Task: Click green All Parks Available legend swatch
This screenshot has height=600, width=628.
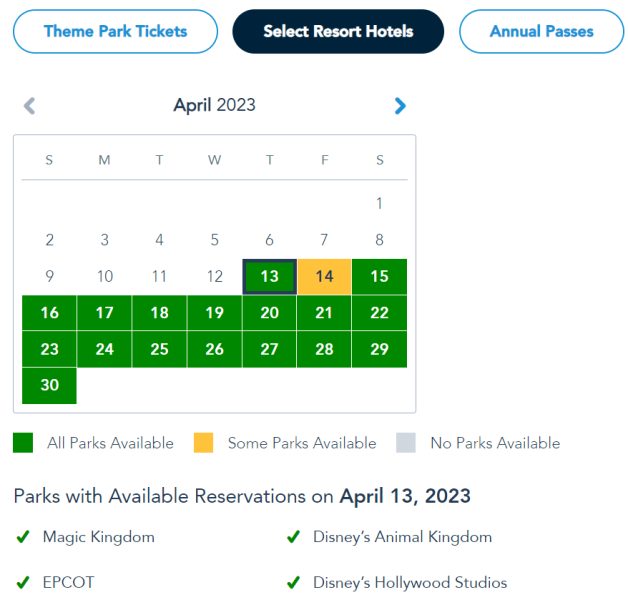Action: pyautogui.click(x=23, y=443)
